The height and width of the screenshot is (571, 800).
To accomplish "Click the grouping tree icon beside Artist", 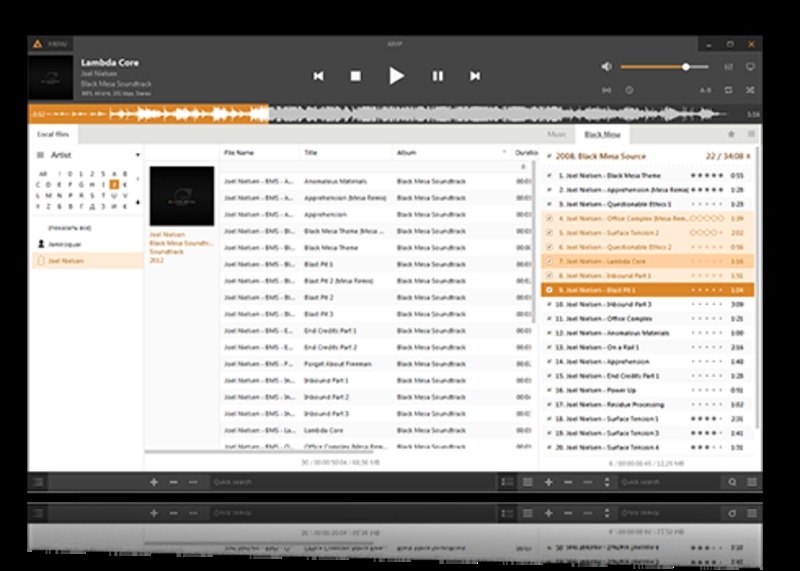I will click(x=40, y=155).
